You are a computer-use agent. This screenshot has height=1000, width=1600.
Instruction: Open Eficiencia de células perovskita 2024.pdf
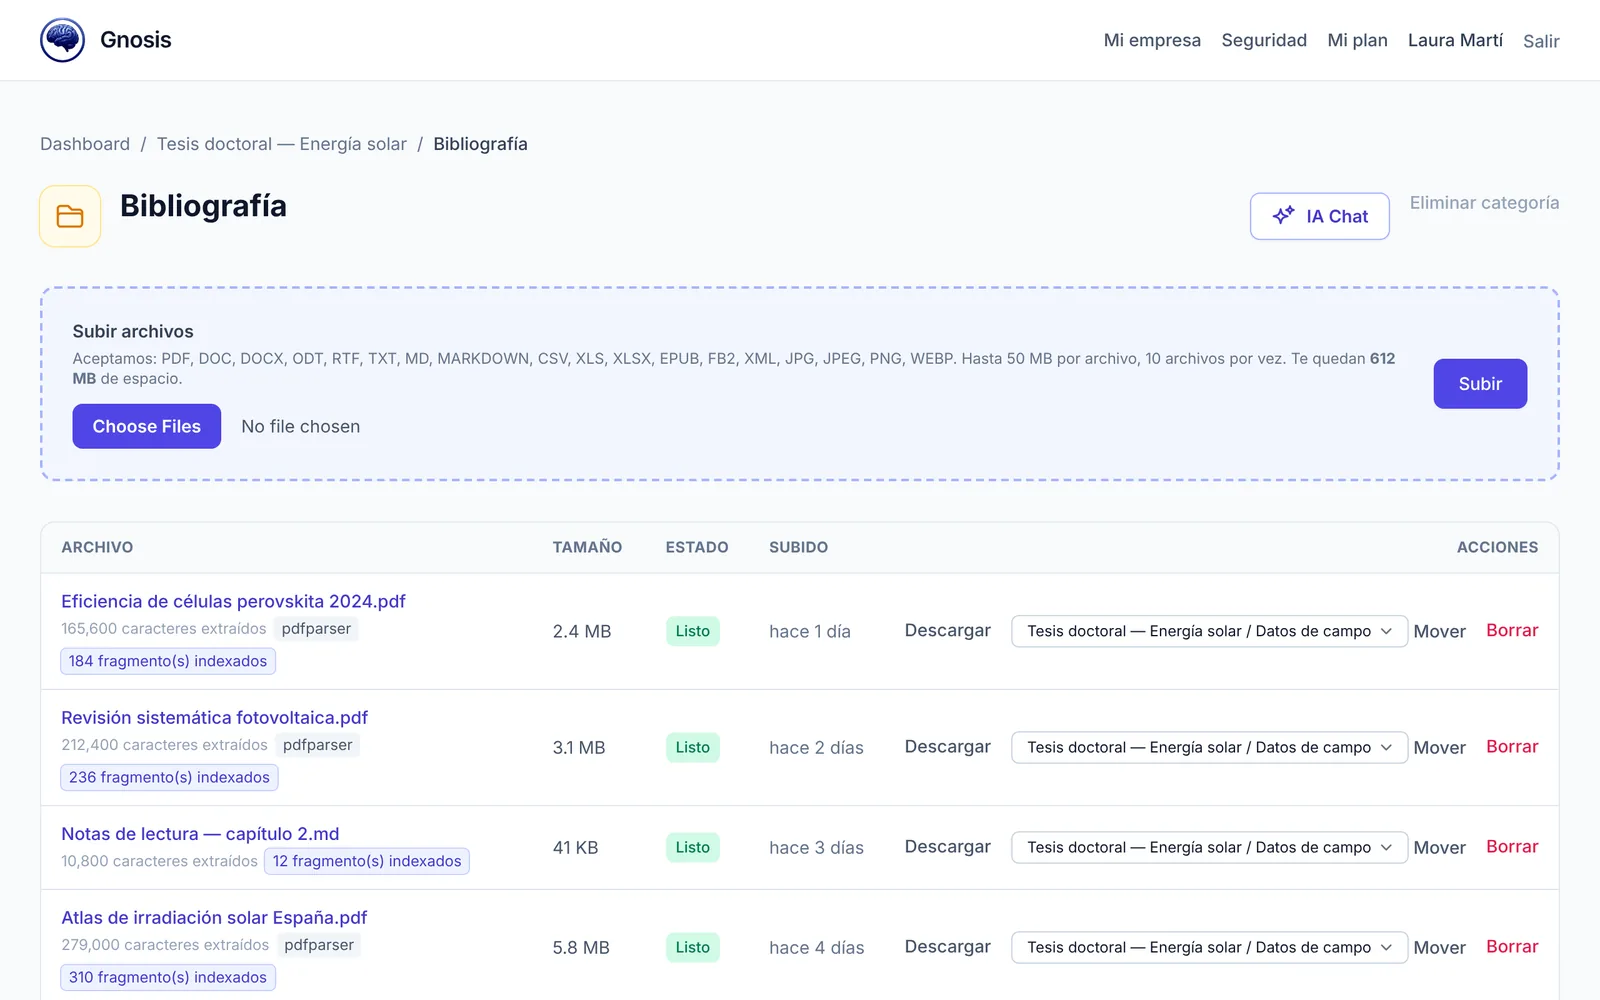233,601
